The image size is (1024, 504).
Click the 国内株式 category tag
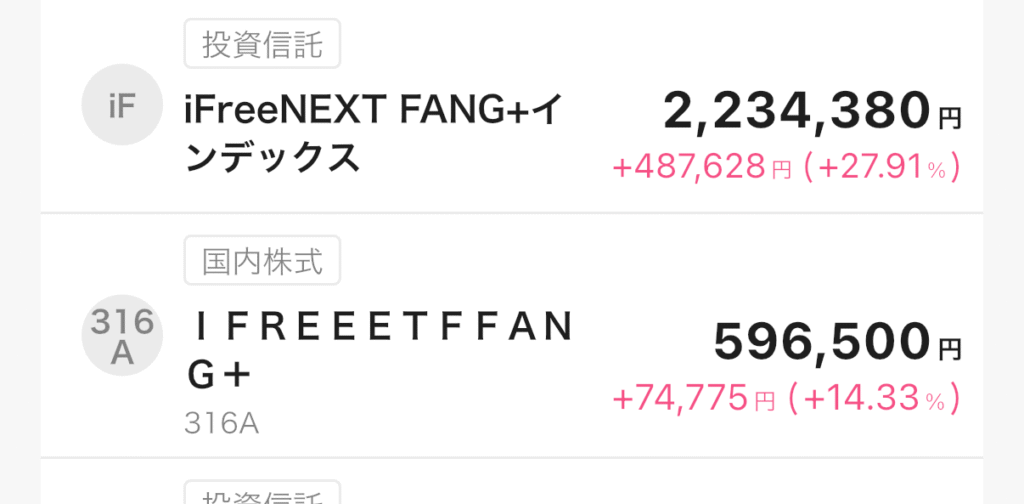(263, 261)
